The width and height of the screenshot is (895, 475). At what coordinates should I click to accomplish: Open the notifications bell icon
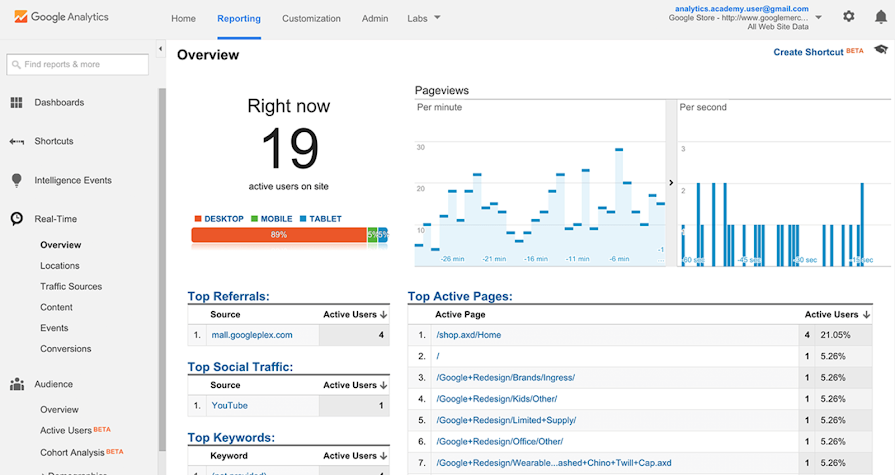[881, 17]
